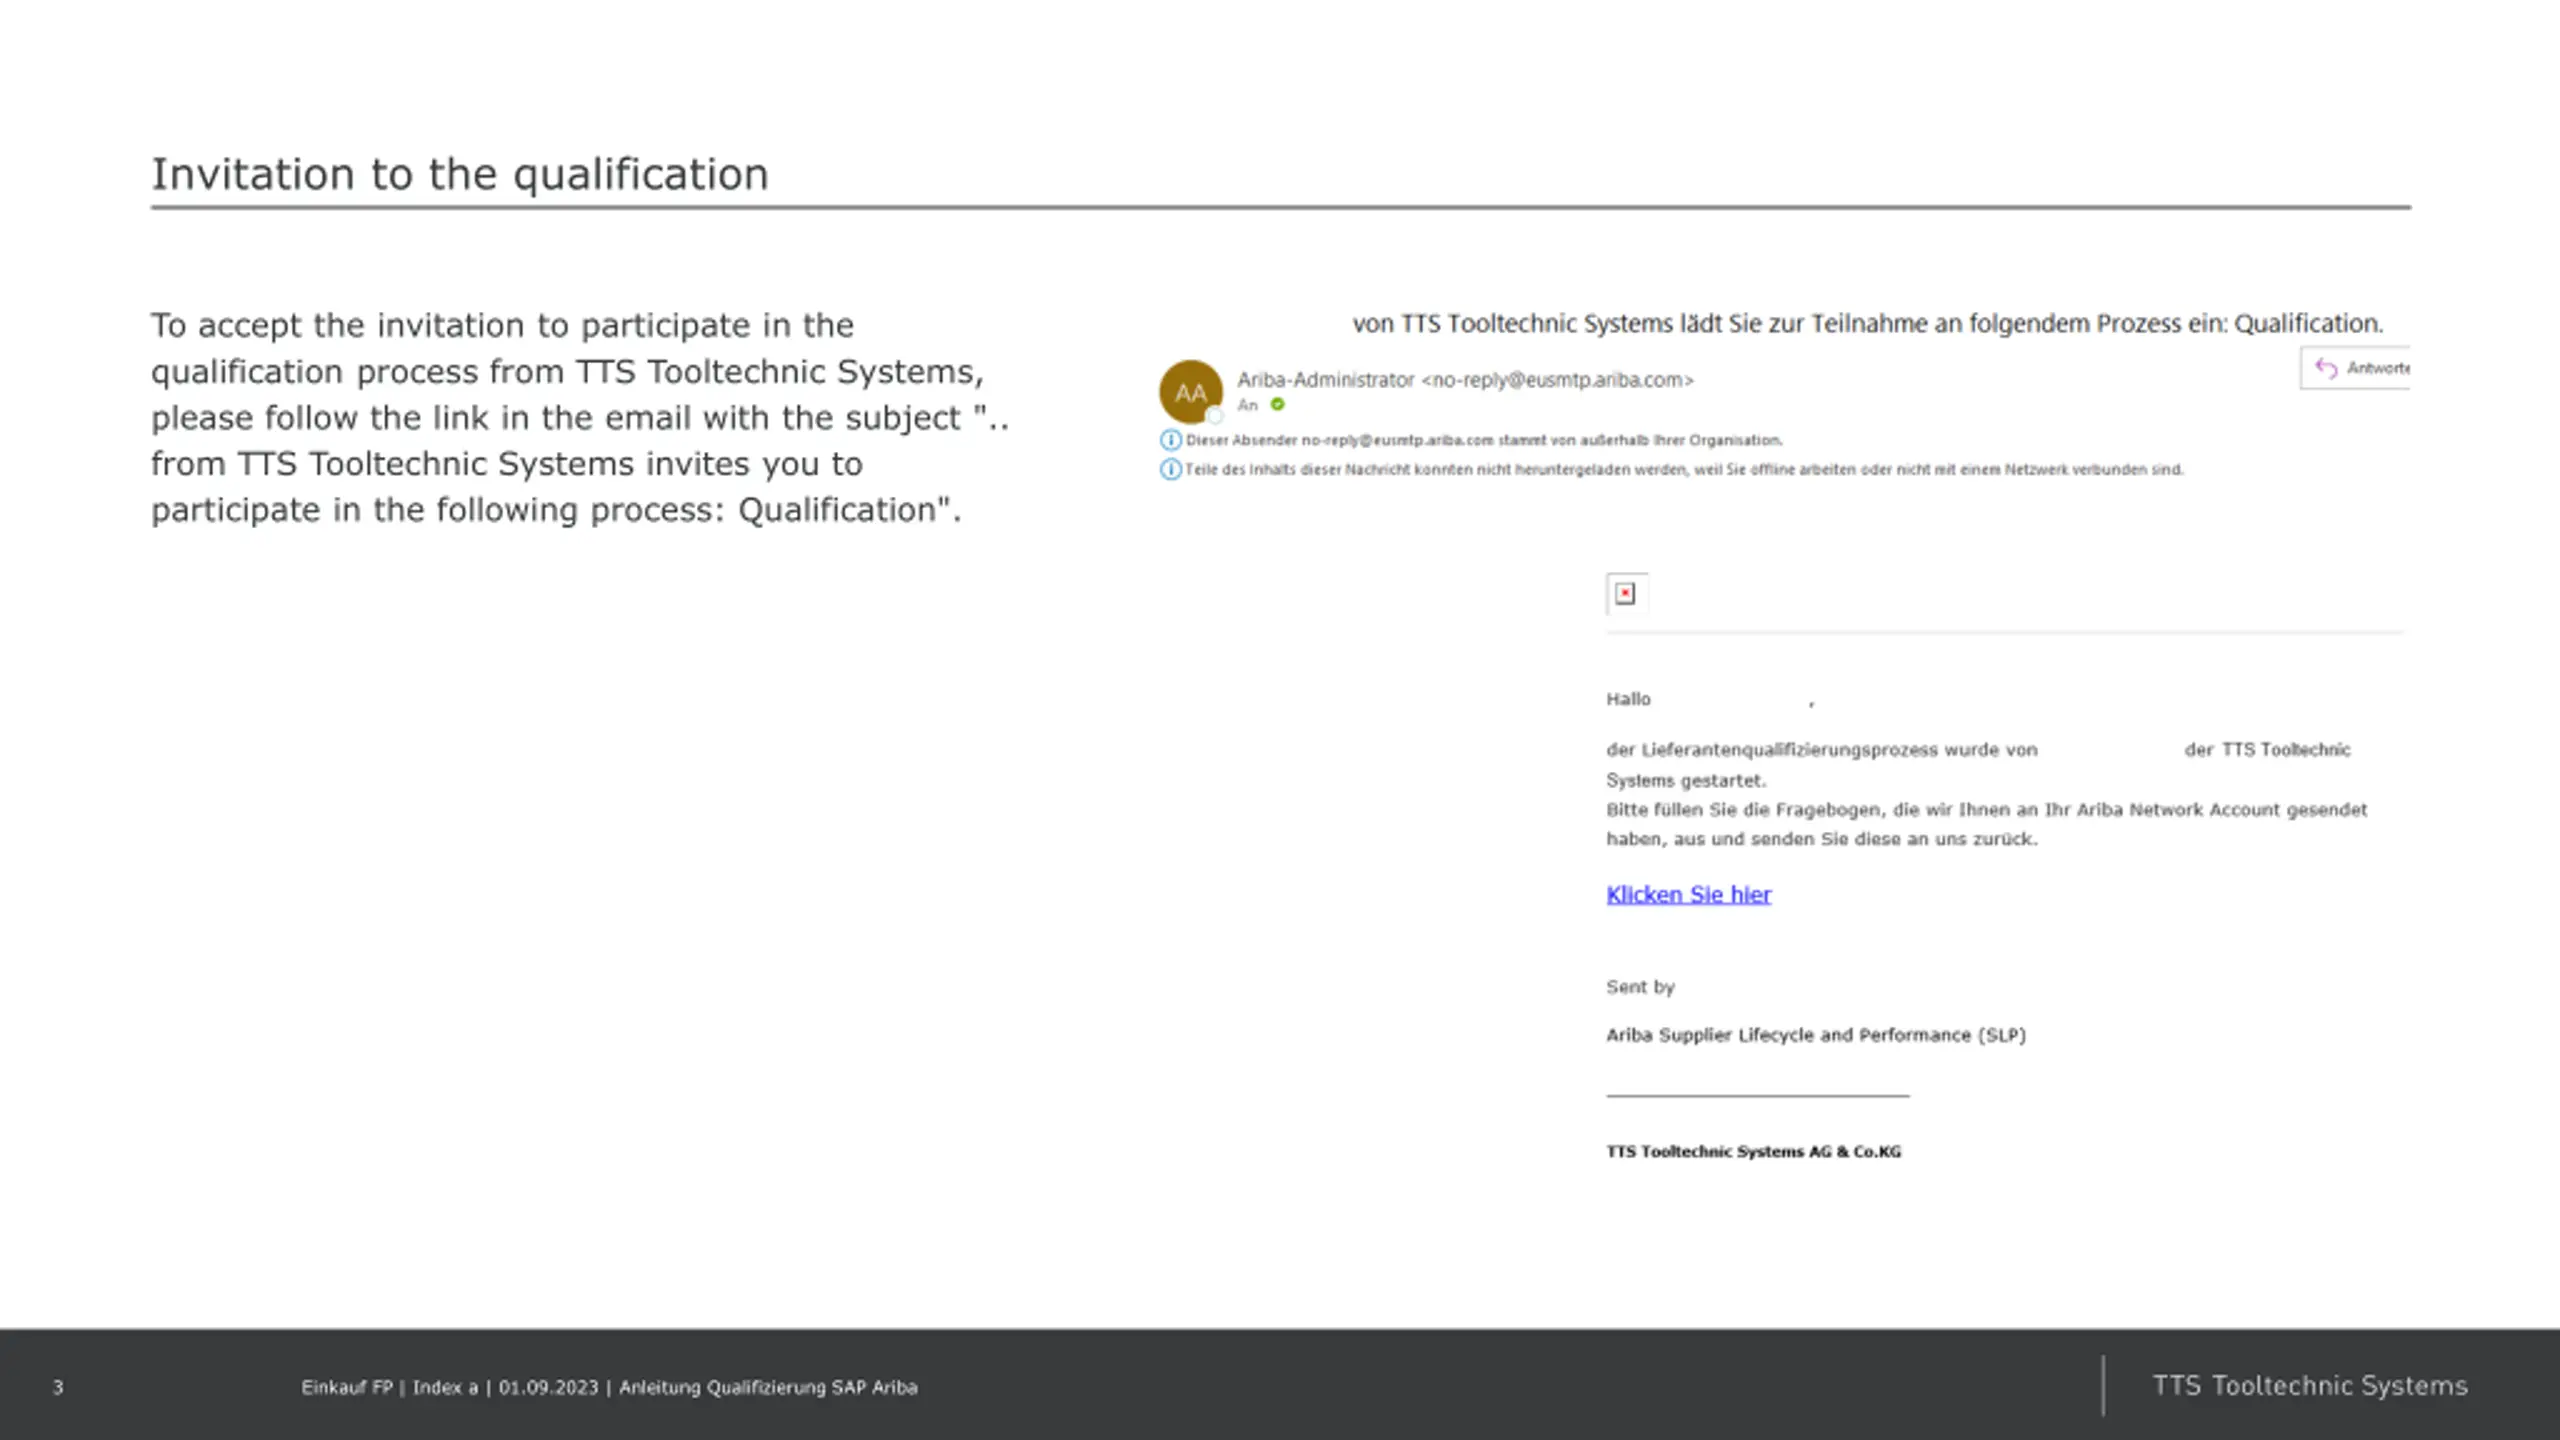Select 'Sent by' text in email
This screenshot has height=1440, width=2560.
pyautogui.click(x=1640, y=987)
